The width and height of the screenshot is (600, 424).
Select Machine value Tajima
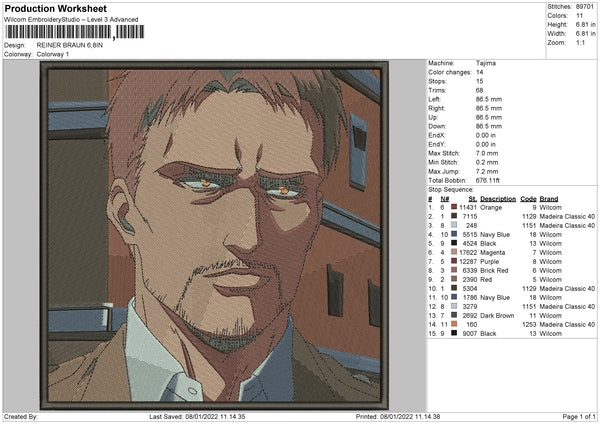click(x=486, y=63)
